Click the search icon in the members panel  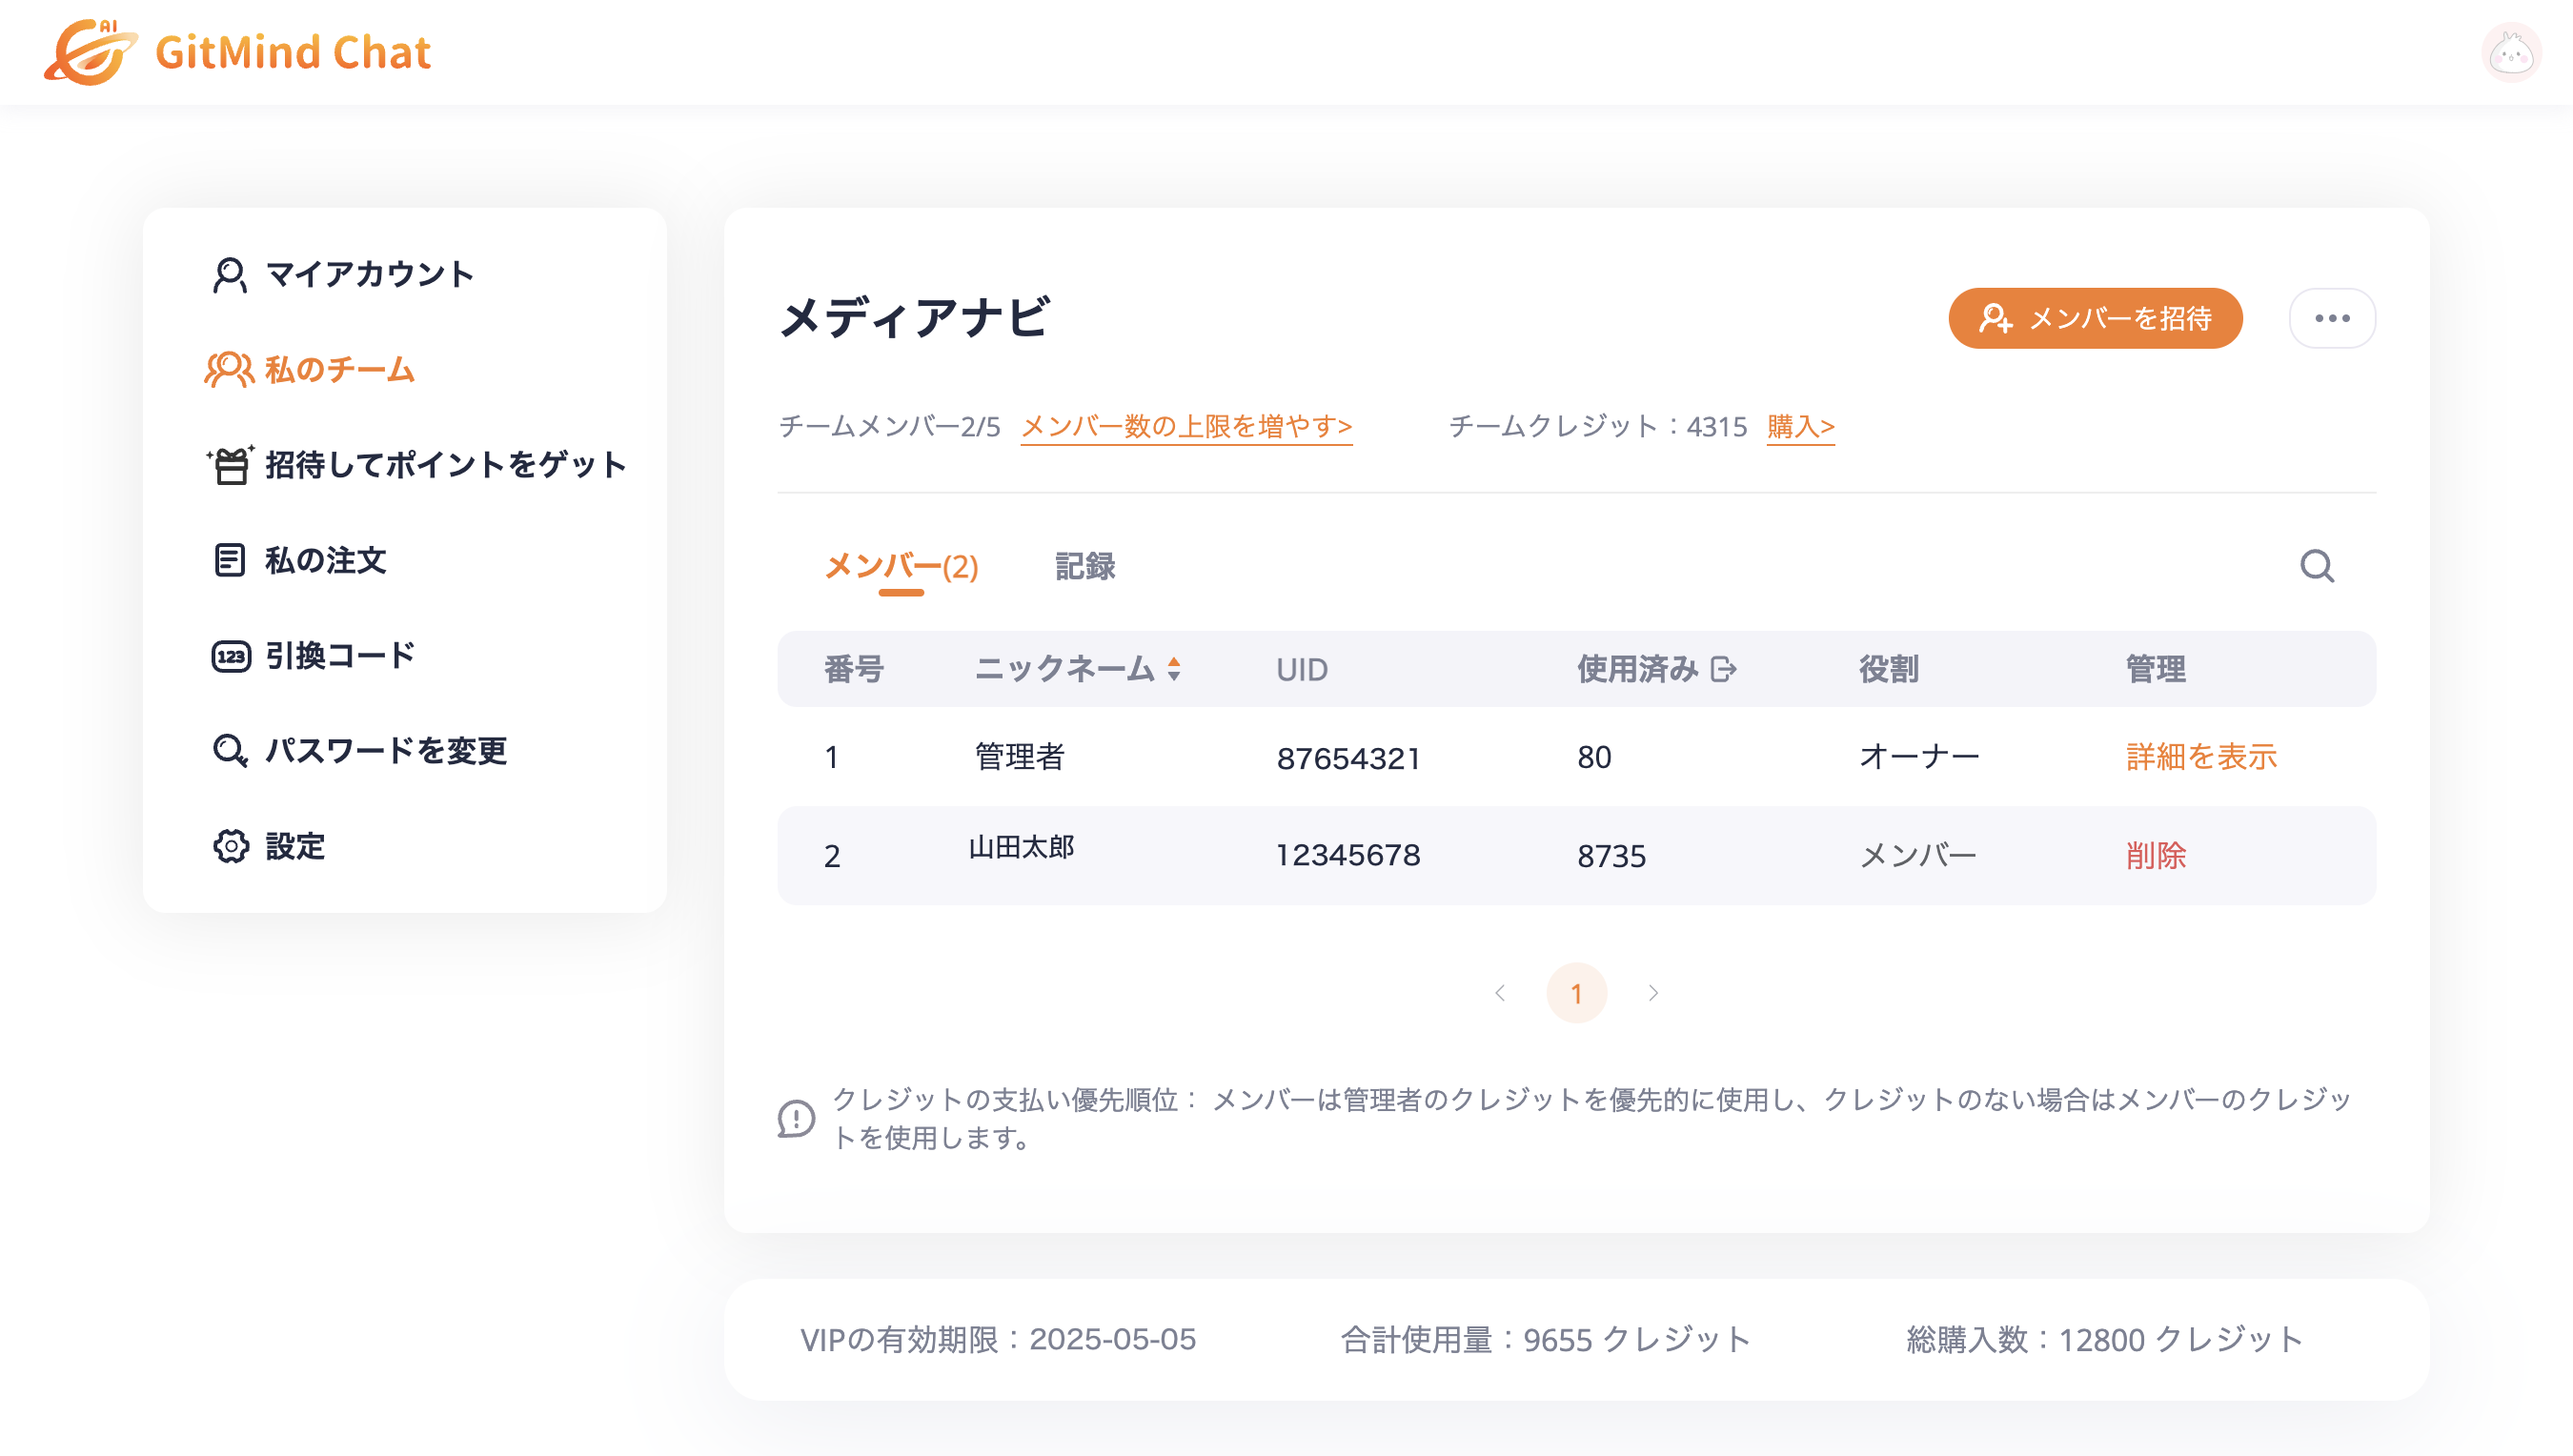click(2318, 566)
